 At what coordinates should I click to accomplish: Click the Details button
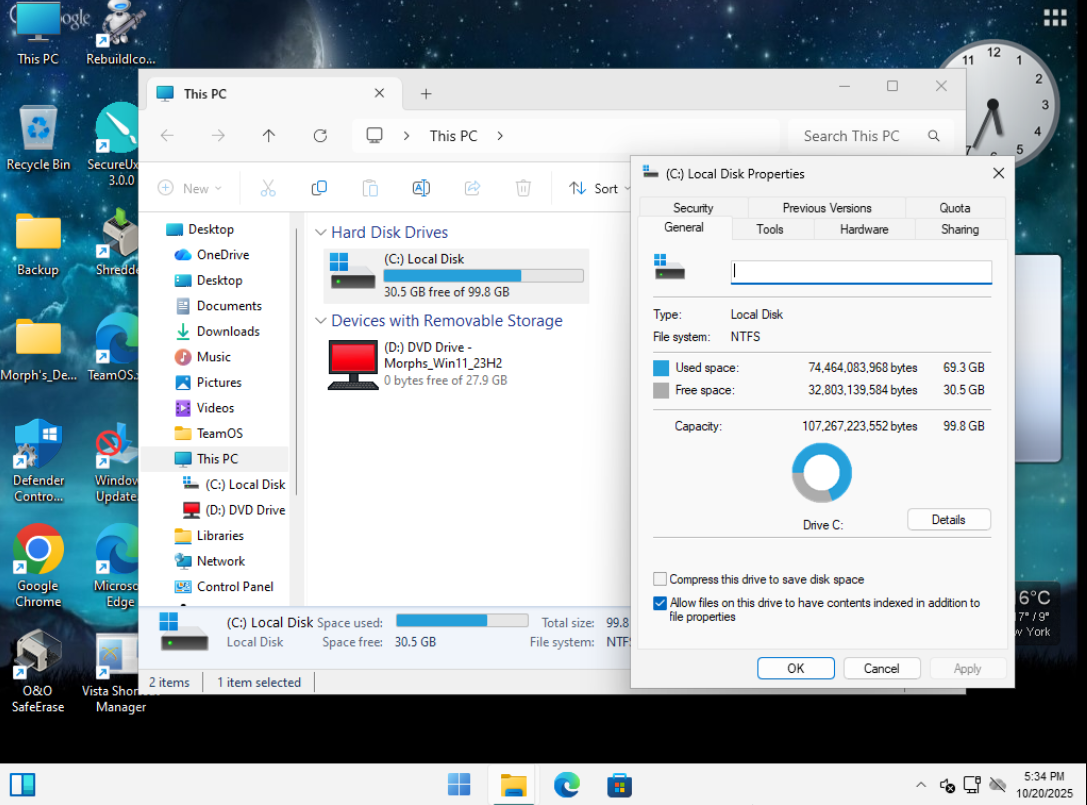pos(948,519)
